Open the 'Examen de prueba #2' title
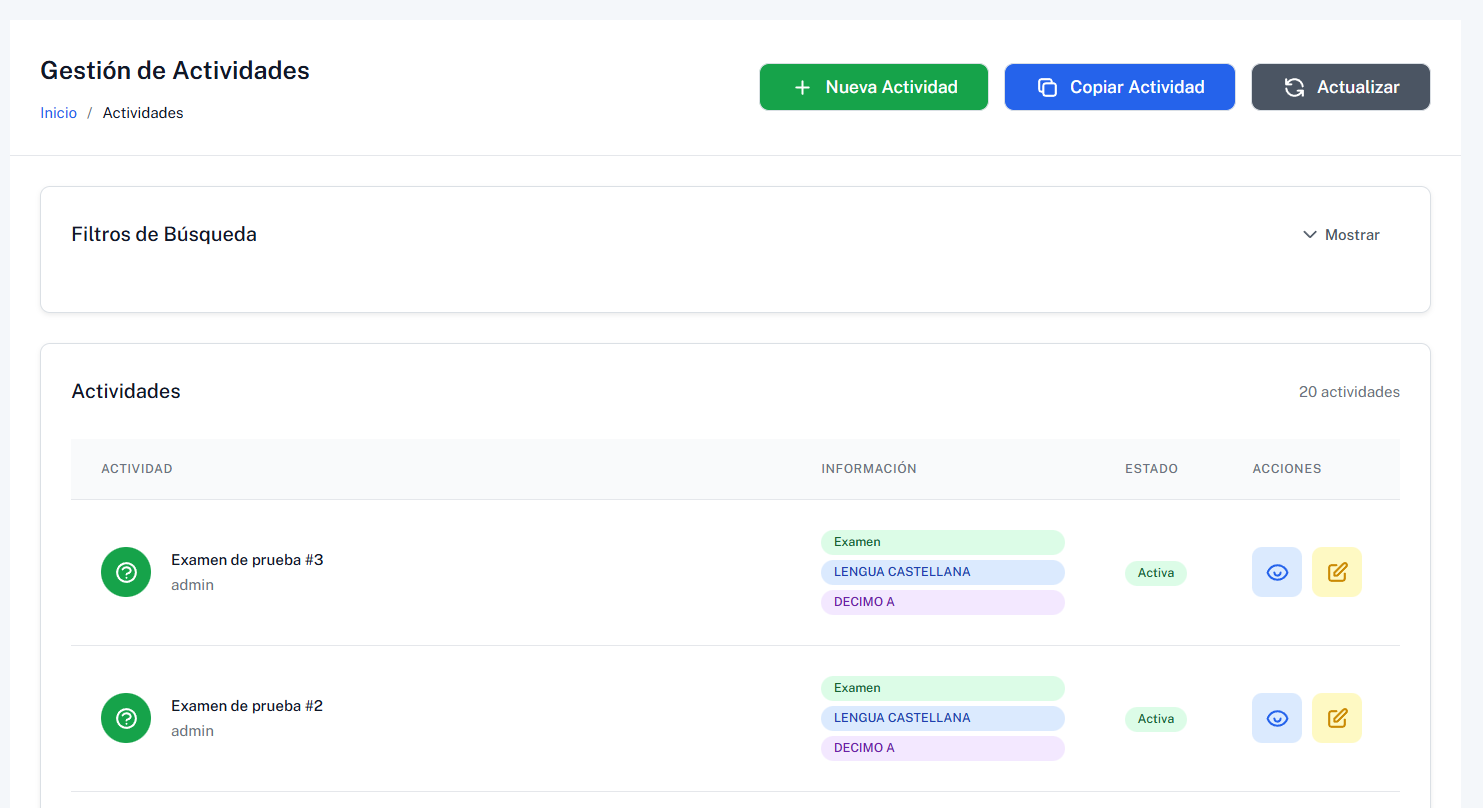Screen dimensions: 1483x808 coord(247,706)
